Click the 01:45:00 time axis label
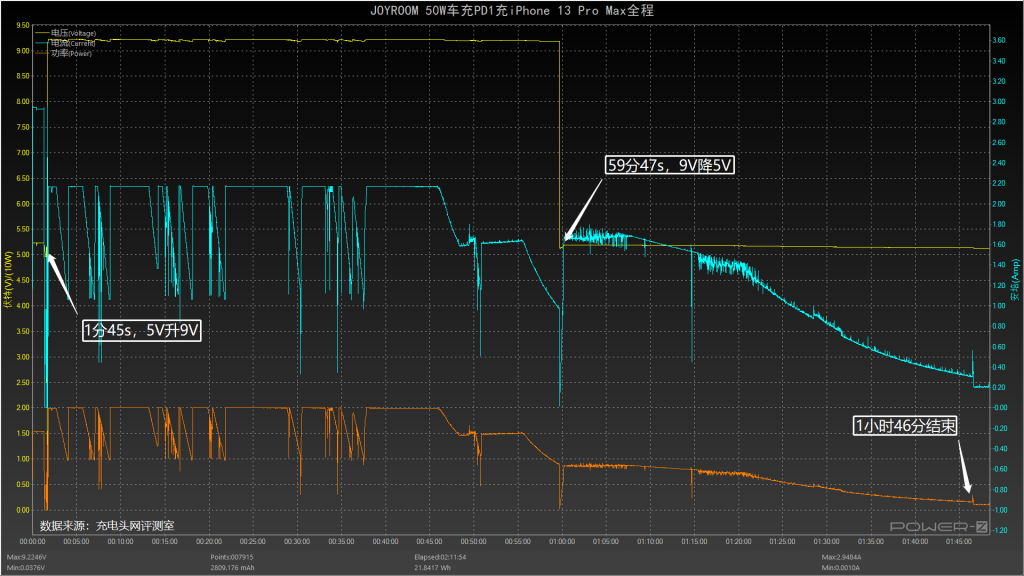Image resolution: width=1024 pixels, height=576 pixels. [x=959, y=541]
